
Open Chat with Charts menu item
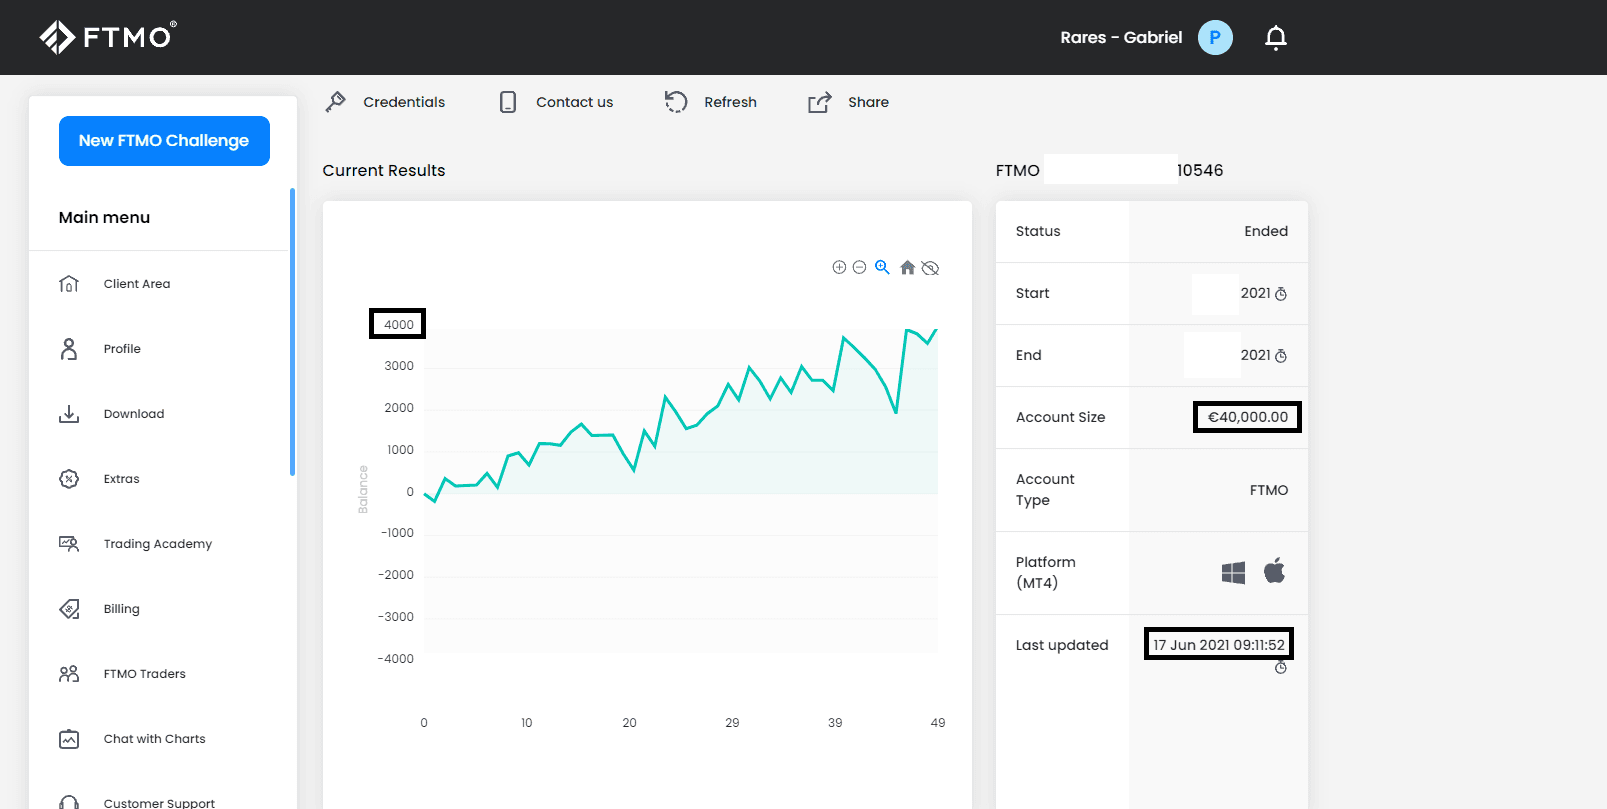coord(155,739)
